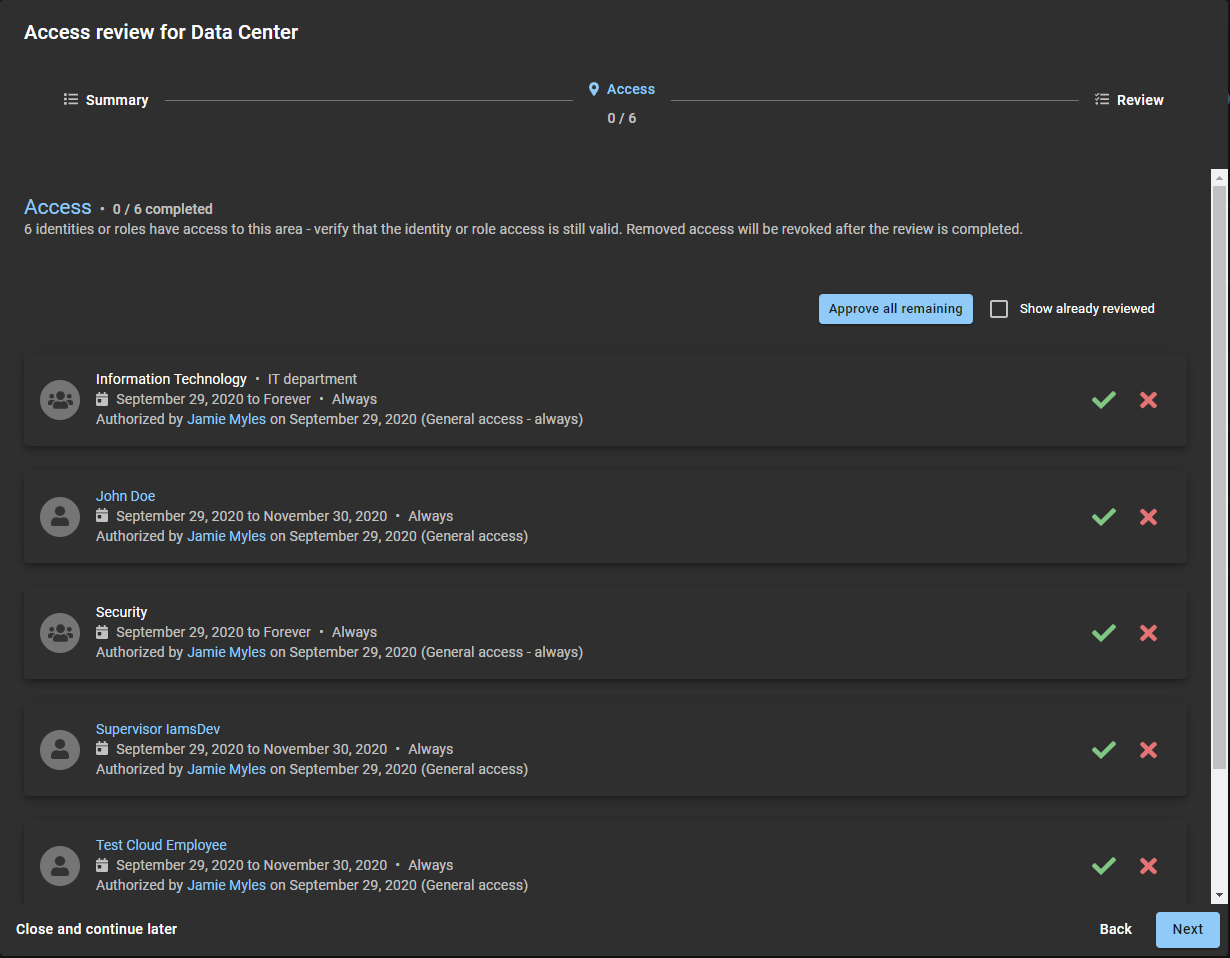Screen dimensions: 1230x958
Task: Deny Information Technology access with red X
Action: click(1148, 400)
